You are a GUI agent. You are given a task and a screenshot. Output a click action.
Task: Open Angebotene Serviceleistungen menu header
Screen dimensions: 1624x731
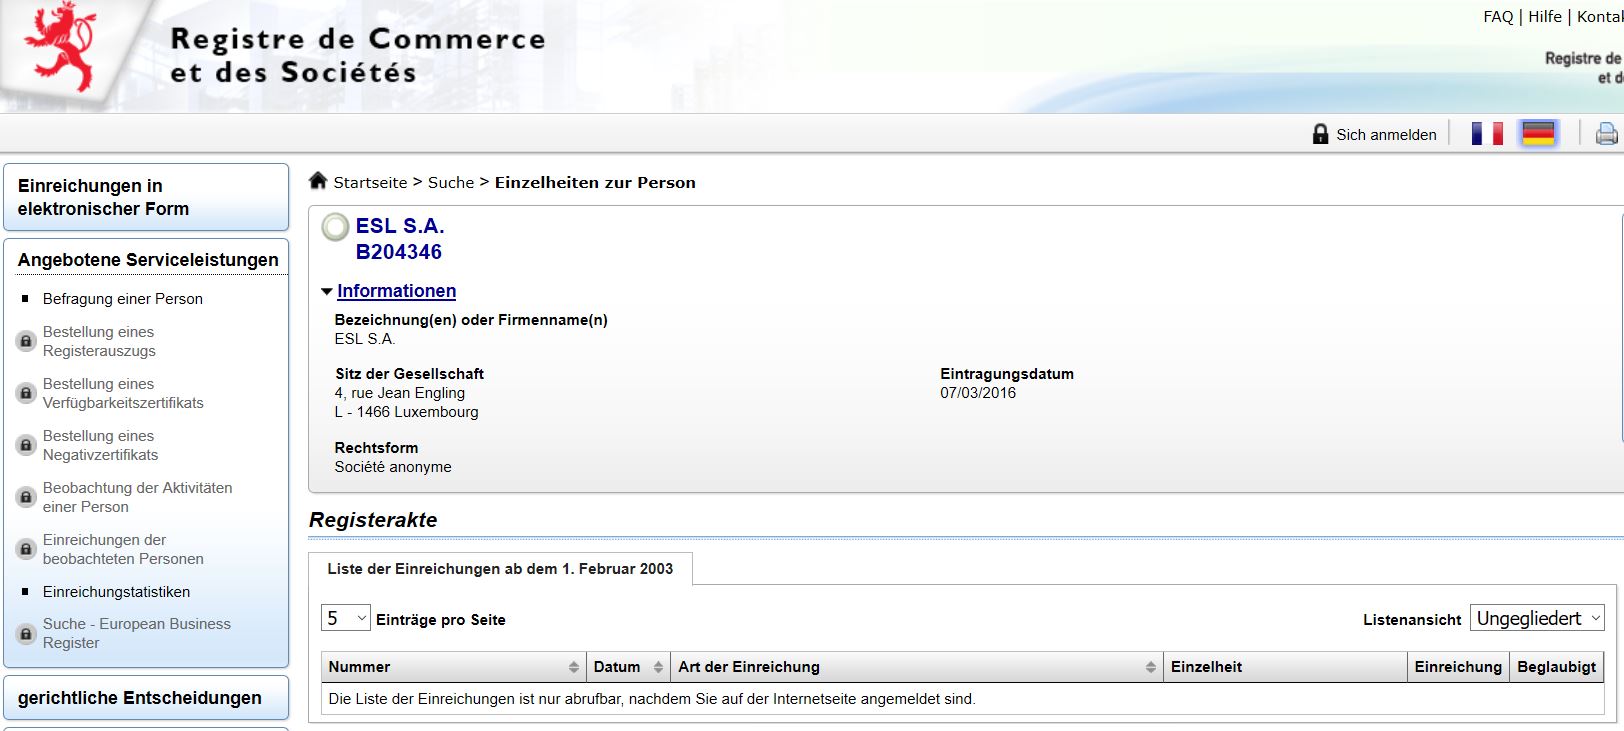148,260
